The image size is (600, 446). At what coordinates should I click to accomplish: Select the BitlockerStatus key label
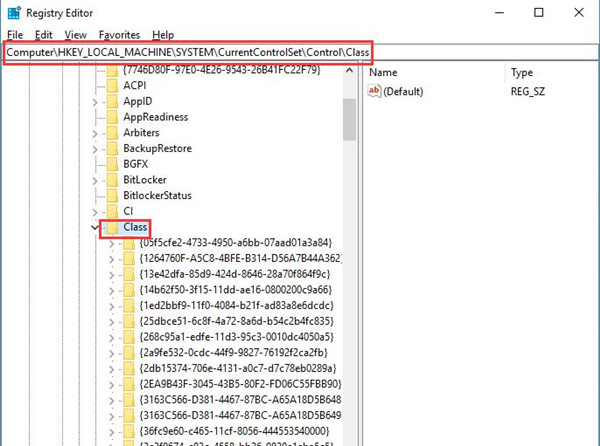pyautogui.click(x=157, y=195)
